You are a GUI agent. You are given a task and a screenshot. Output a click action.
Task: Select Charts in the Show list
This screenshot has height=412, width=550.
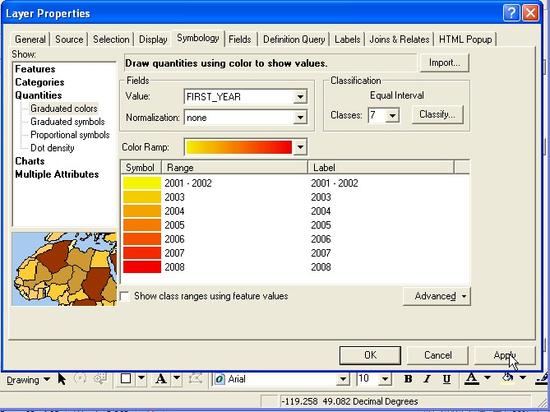(30, 161)
